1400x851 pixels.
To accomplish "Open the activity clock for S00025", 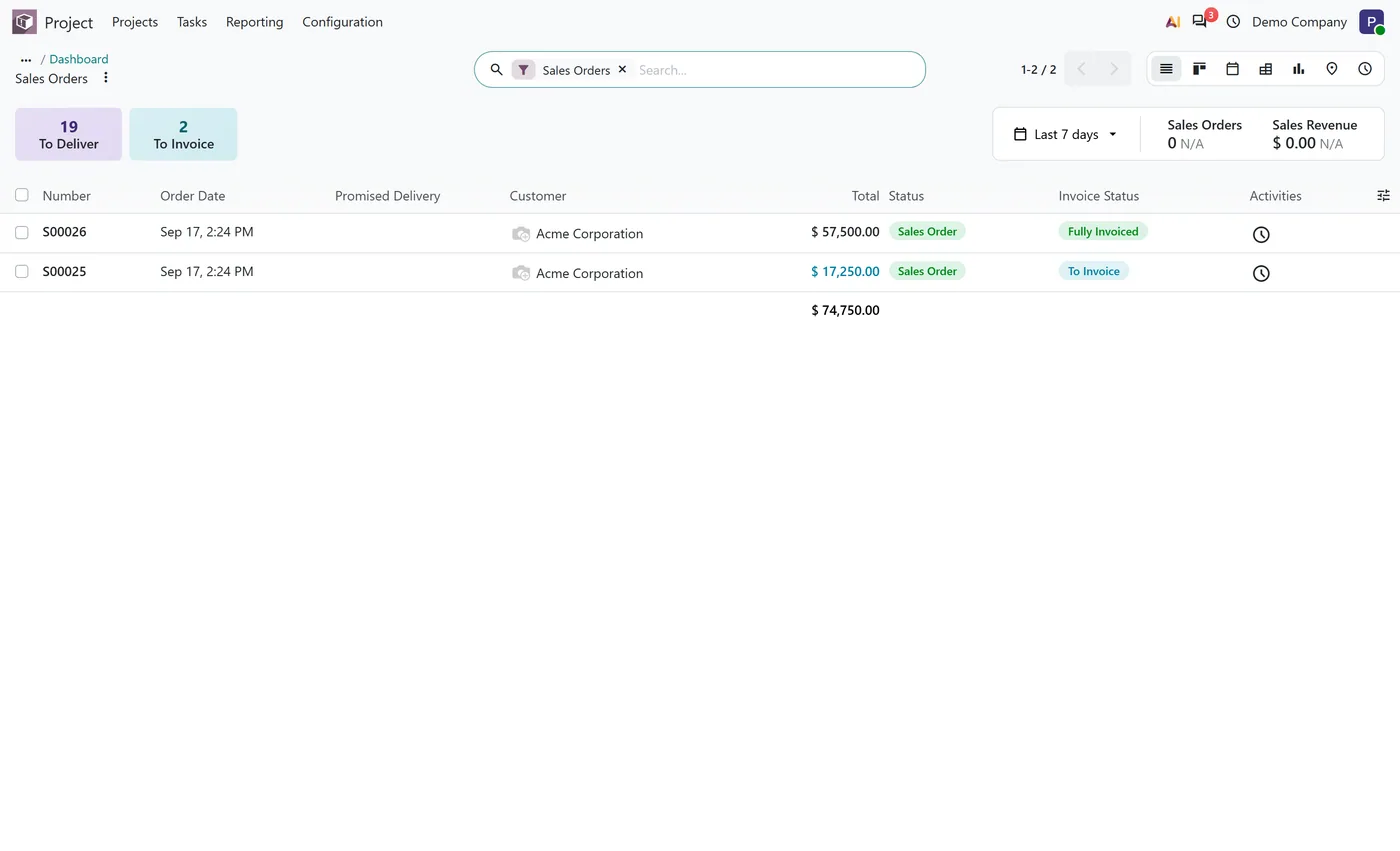I will pos(1261,273).
